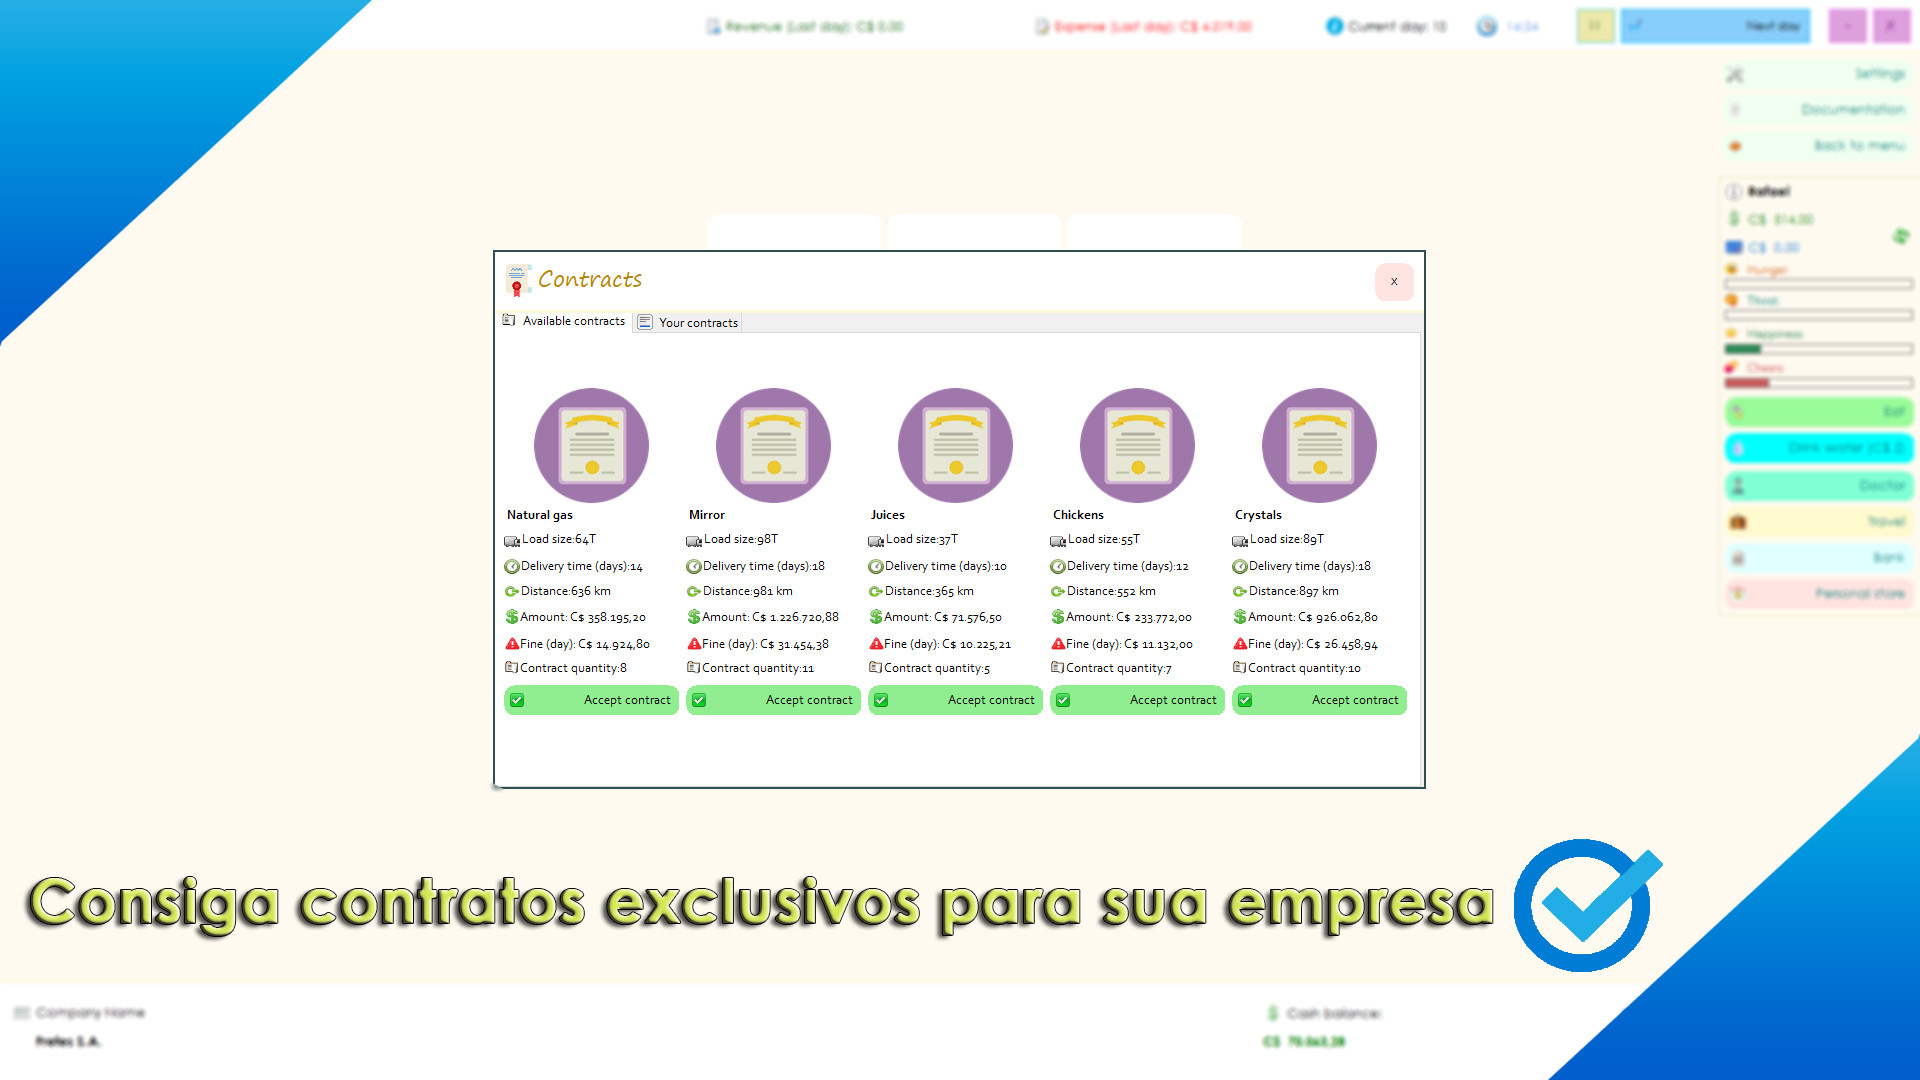The width and height of the screenshot is (1920, 1080).
Task: Open Settings from the side panel
Action: (1818, 74)
